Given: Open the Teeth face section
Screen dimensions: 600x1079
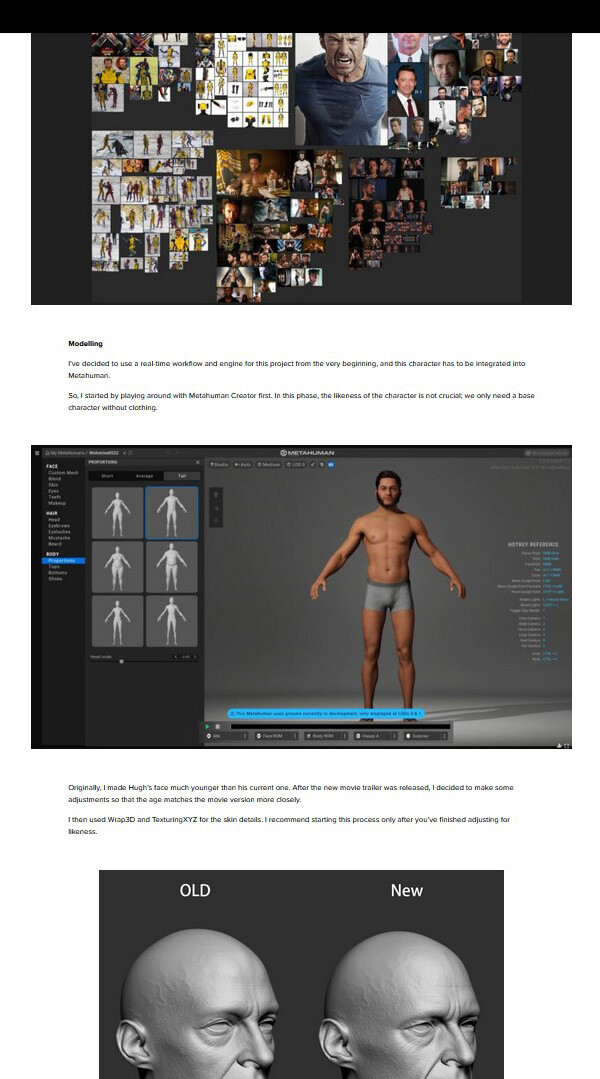Looking at the screenshot, I should (54, 497).
